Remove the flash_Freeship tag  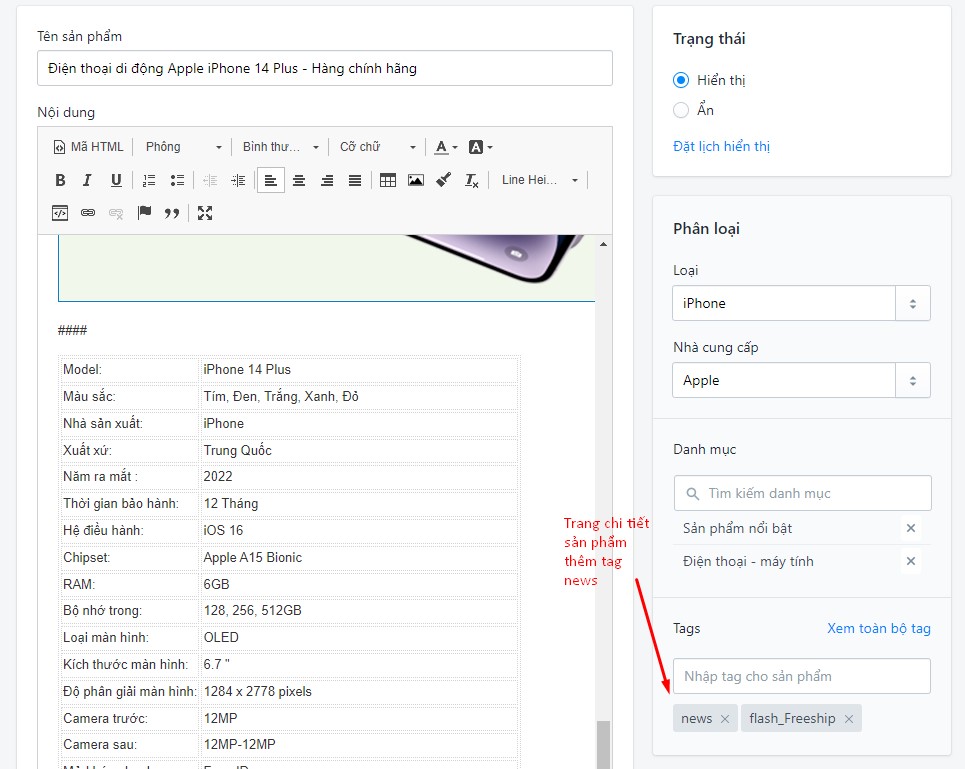[x=849, y=719]
